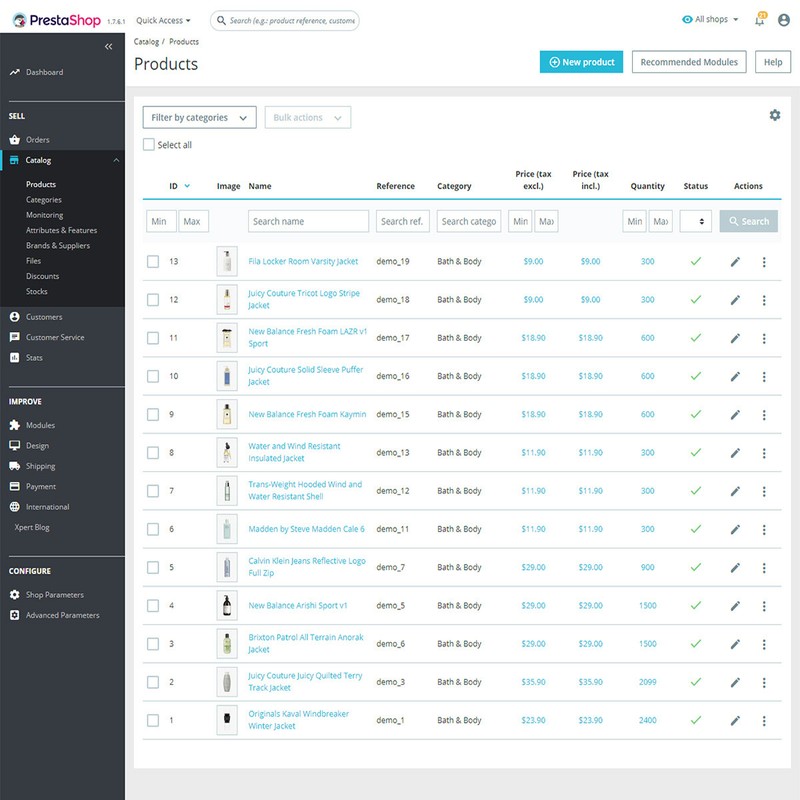Open three-dot menu for demo_7 row
The height and width of the screenshot is (800, 800).
764,568
